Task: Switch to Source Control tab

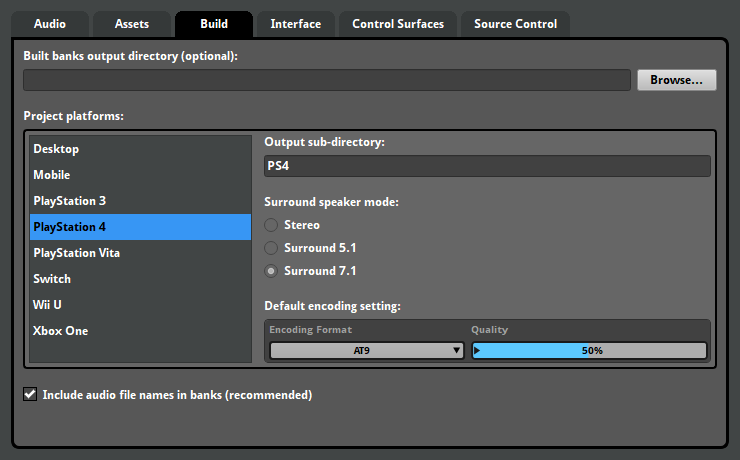Action: [515, 24]
